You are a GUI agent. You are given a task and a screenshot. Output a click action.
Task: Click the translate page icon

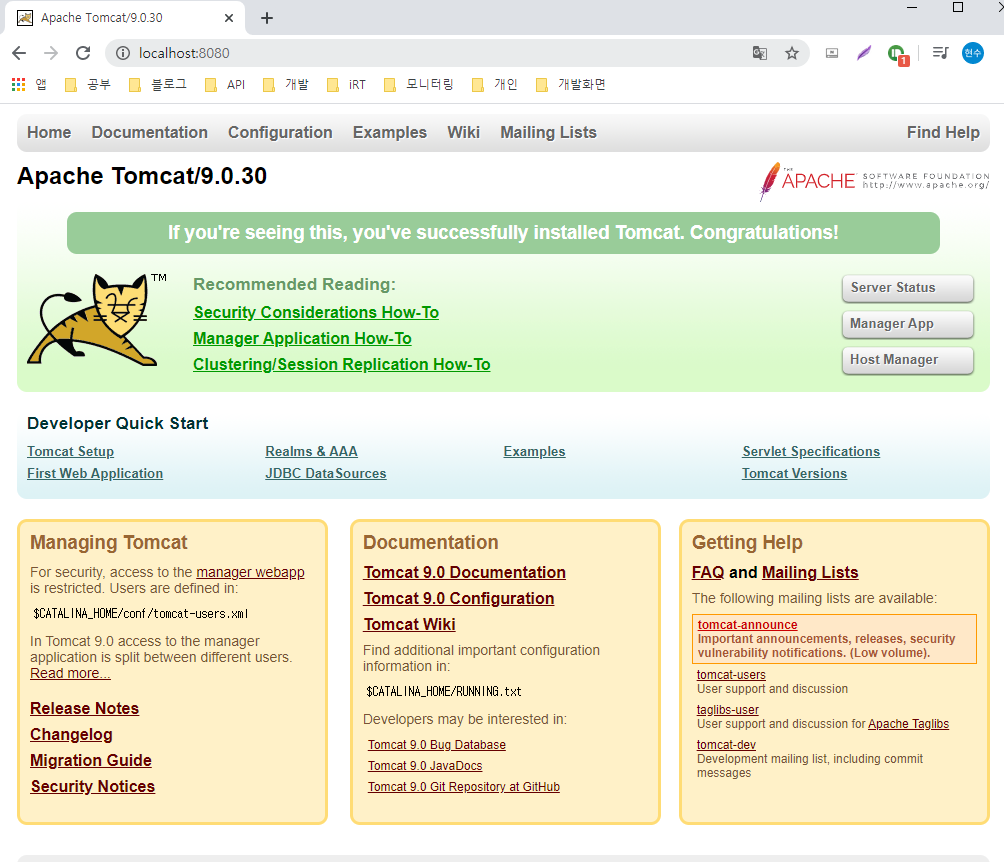coord(760,53)
